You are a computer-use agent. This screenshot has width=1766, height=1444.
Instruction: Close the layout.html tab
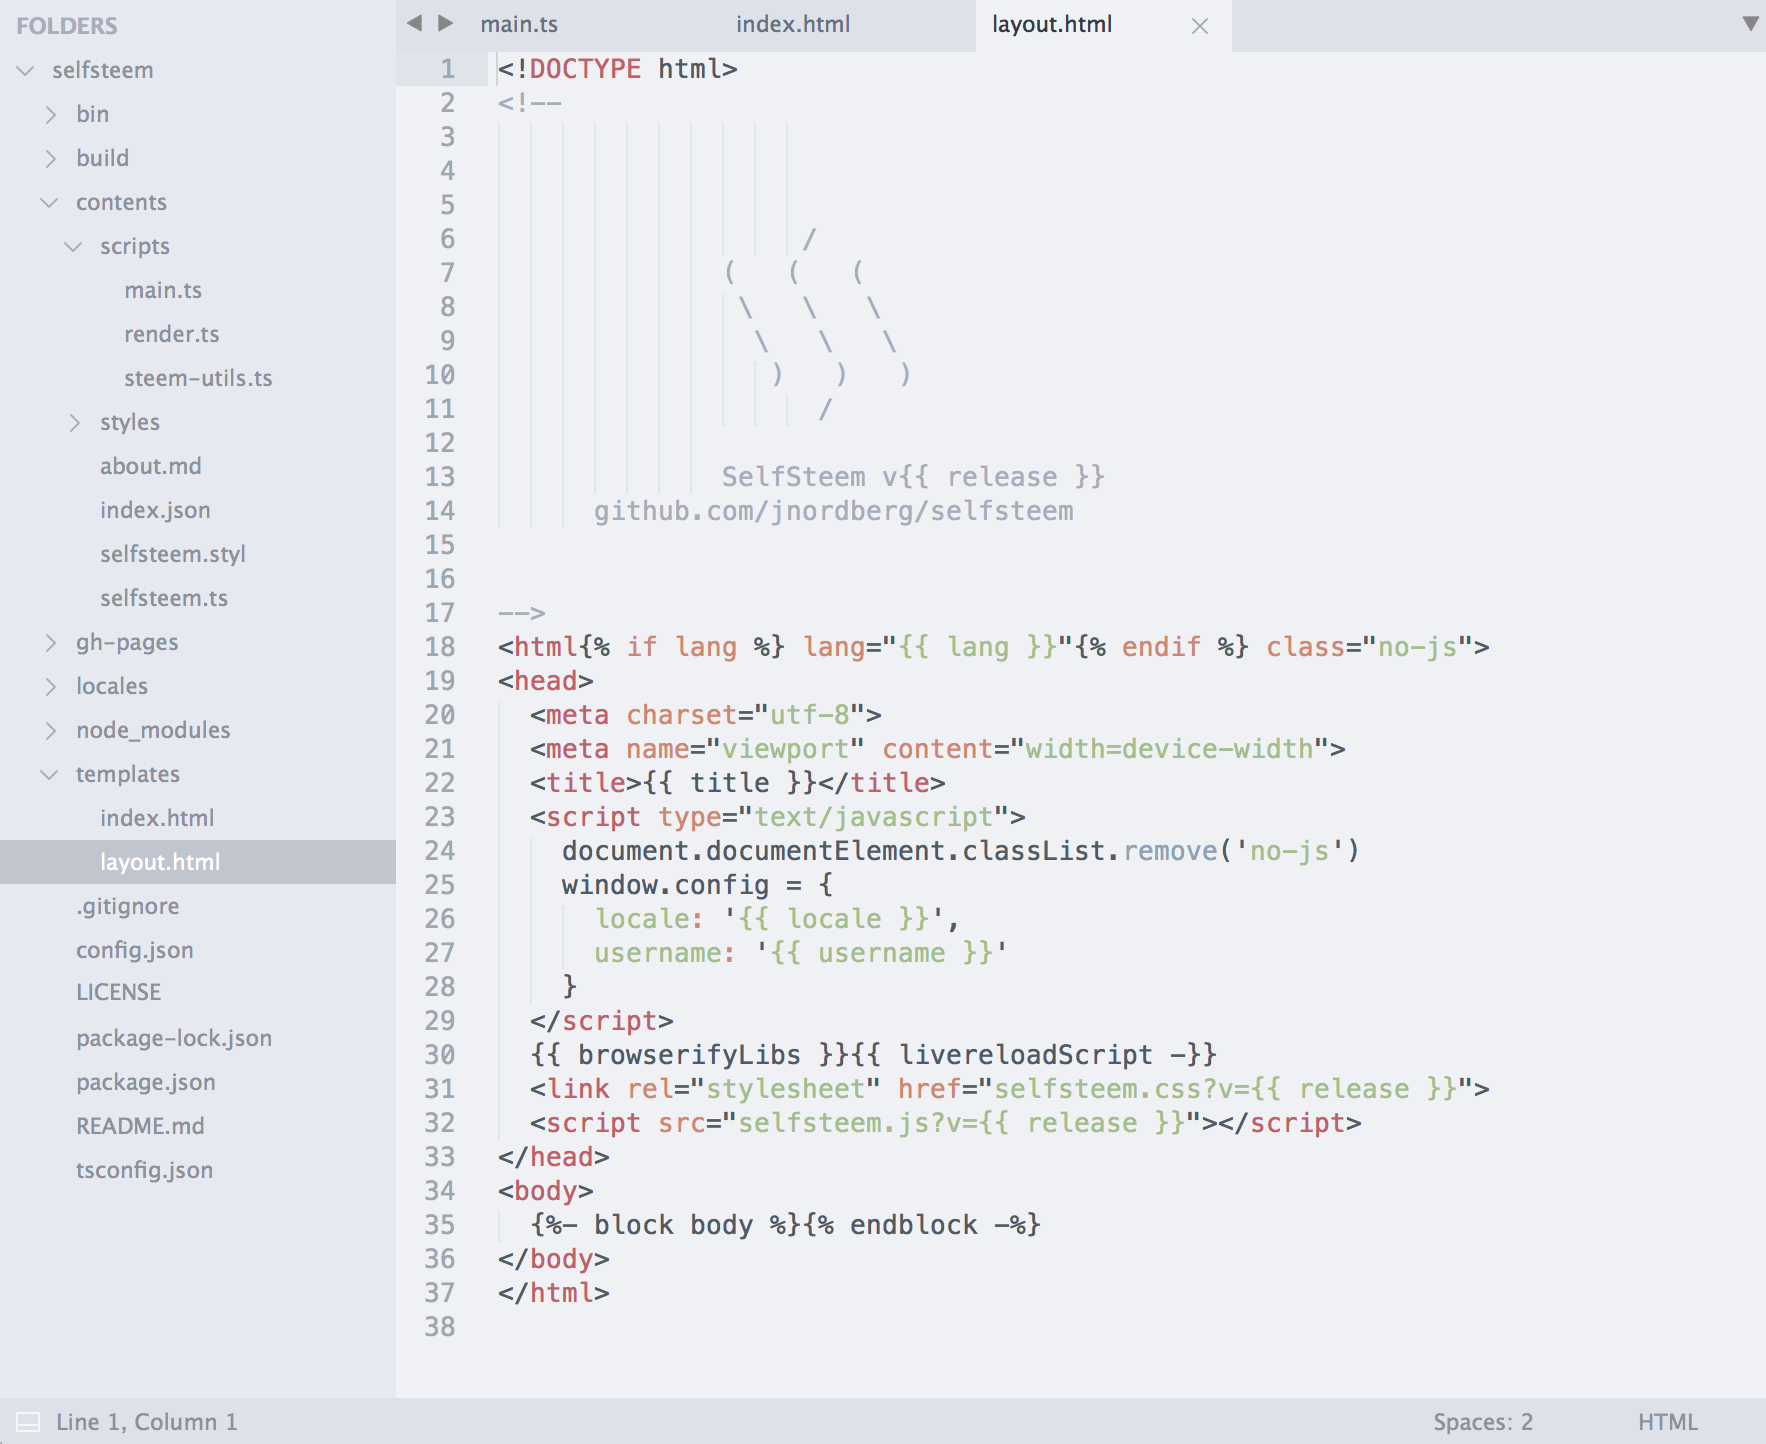1200,26
